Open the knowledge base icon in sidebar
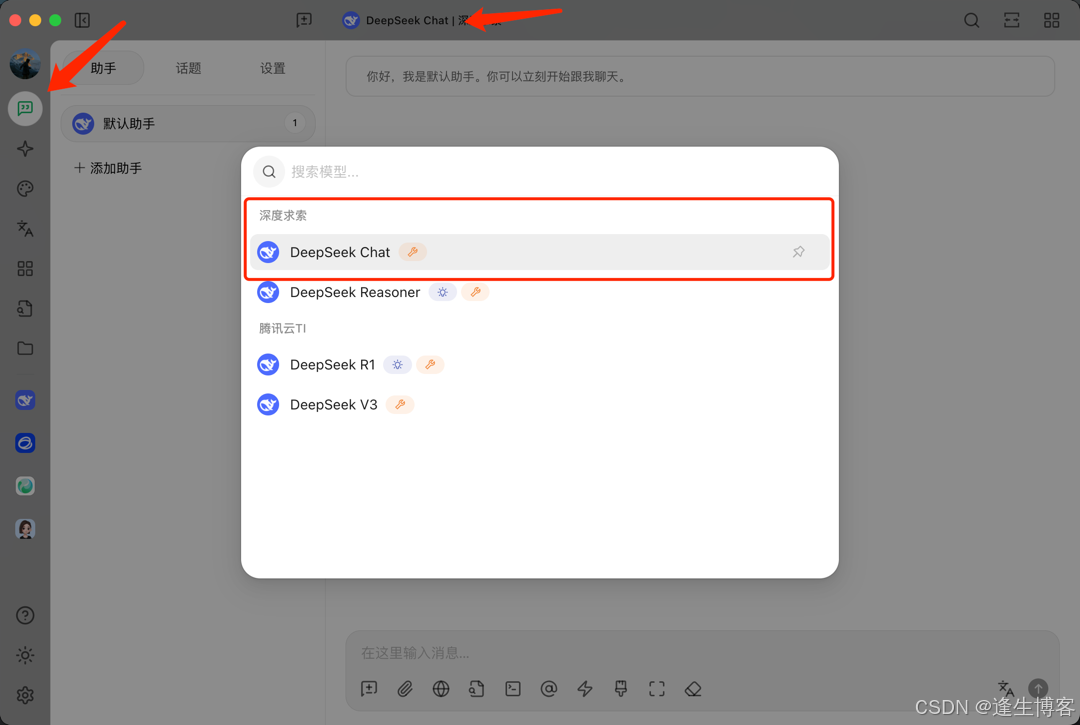Screen dimensions: 1080x725 click(x=25, y=308)
